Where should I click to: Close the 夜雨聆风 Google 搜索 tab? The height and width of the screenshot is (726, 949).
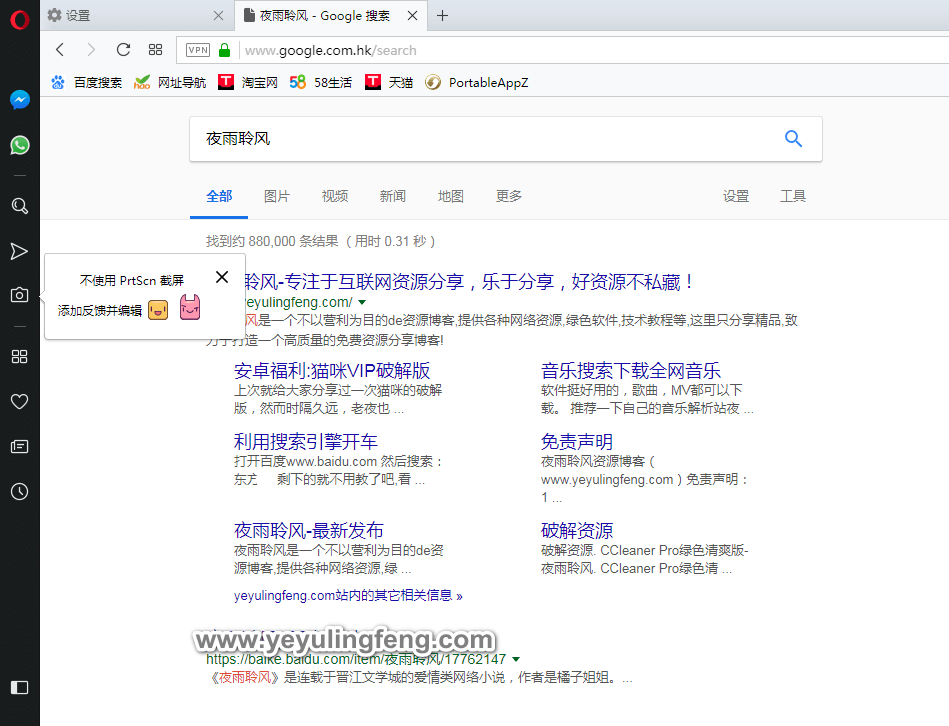click(x=412, y=16)
